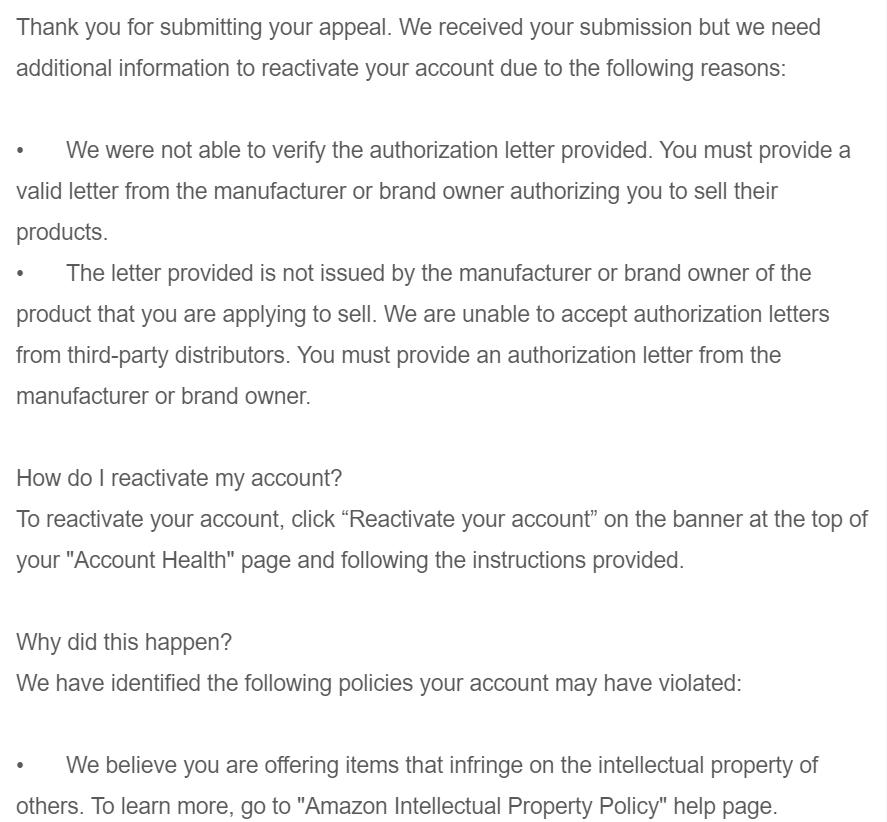Click the "Why did this happen?" heading
The image size is (887, 822).
tap(124, 643)
